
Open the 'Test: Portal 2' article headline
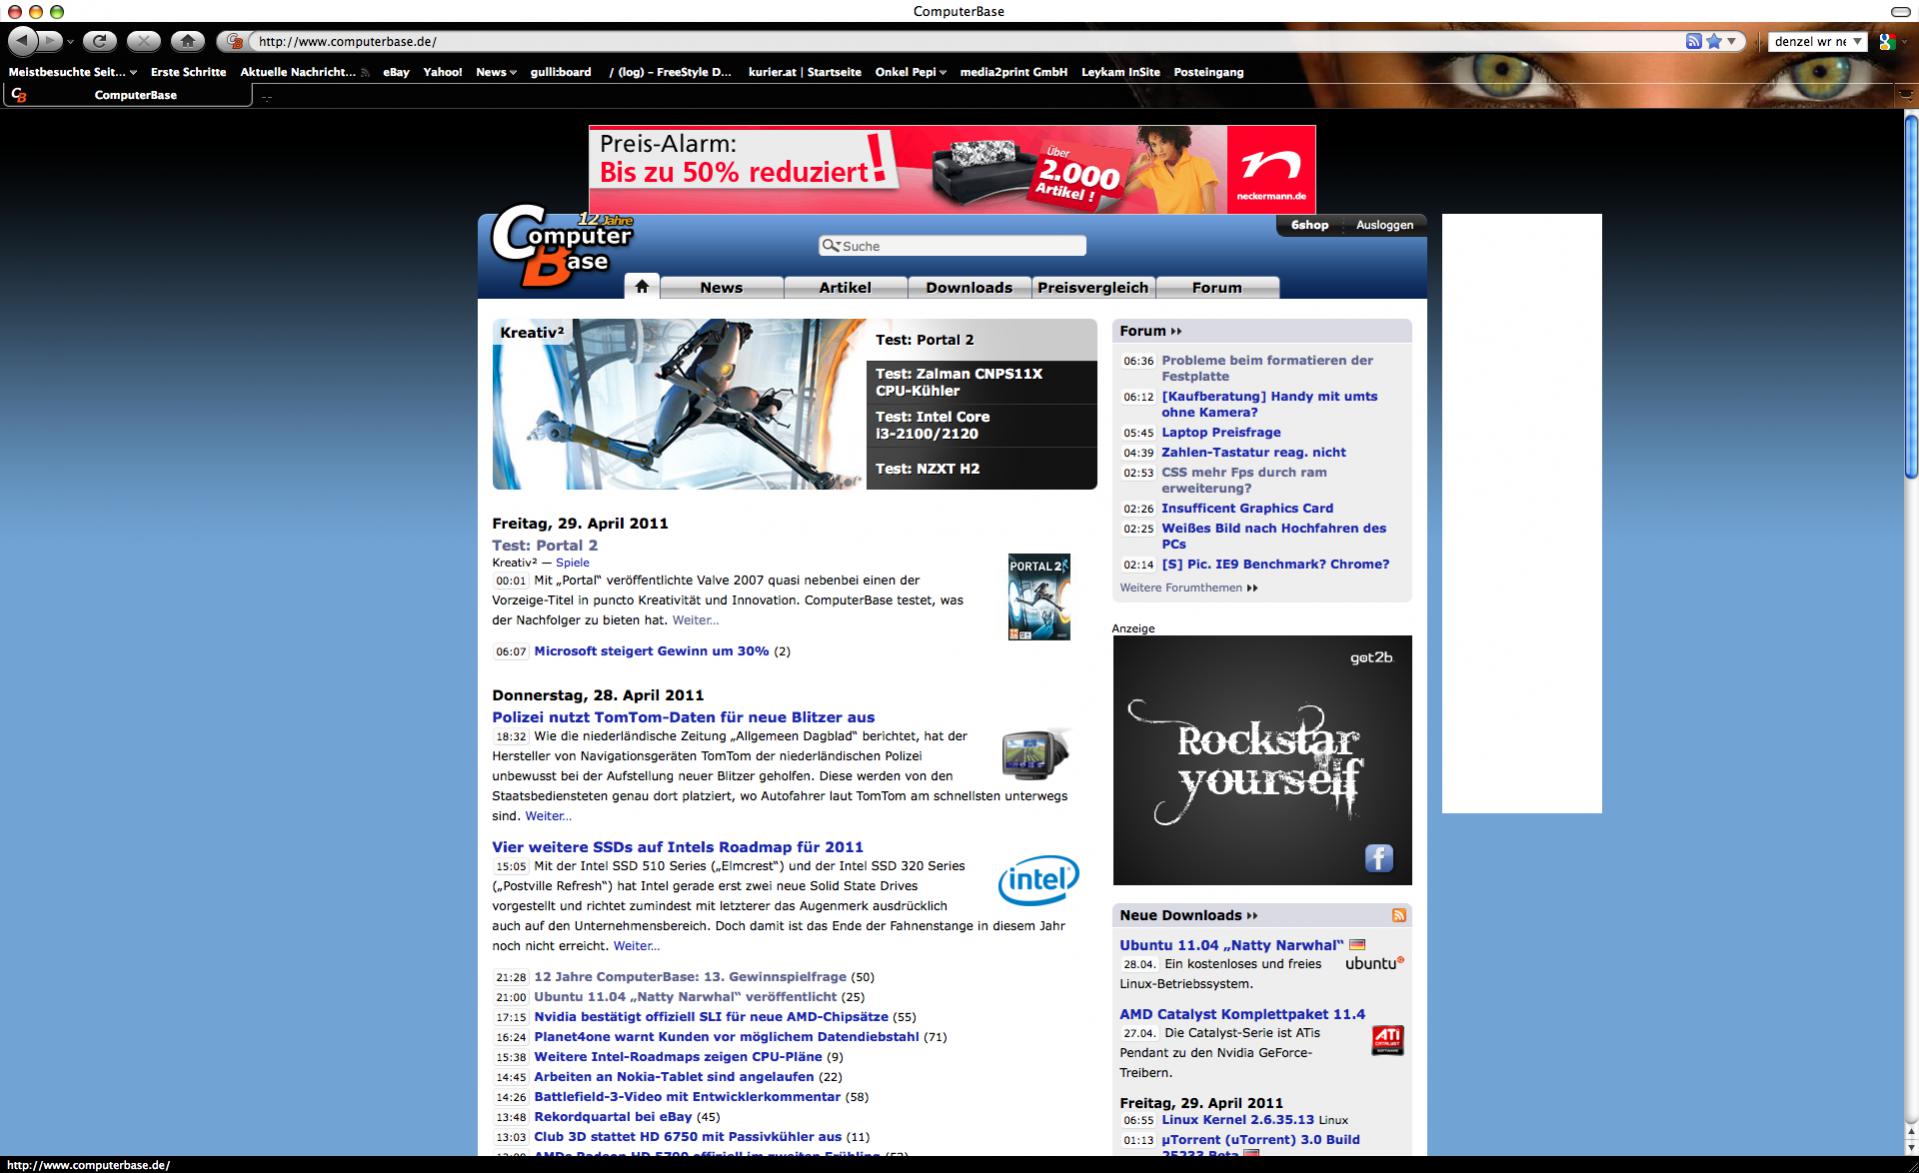coord(545,545)
